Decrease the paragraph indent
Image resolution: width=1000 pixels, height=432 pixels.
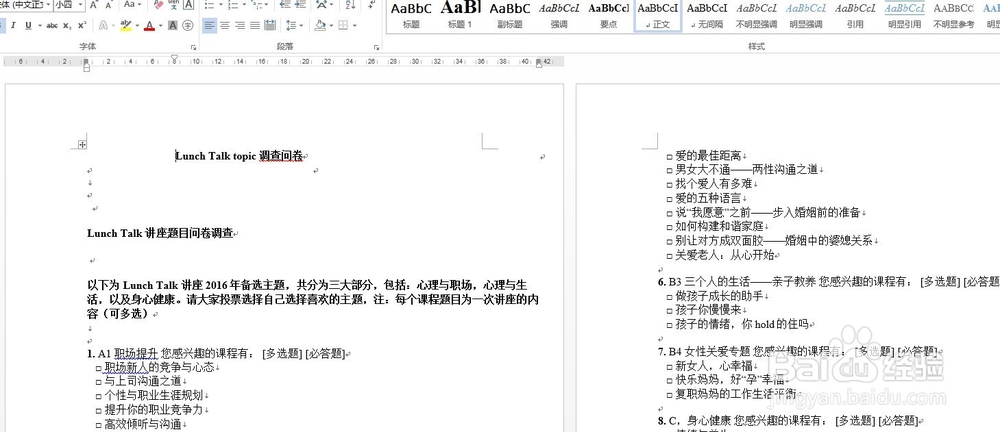click(x=284, y=5)
